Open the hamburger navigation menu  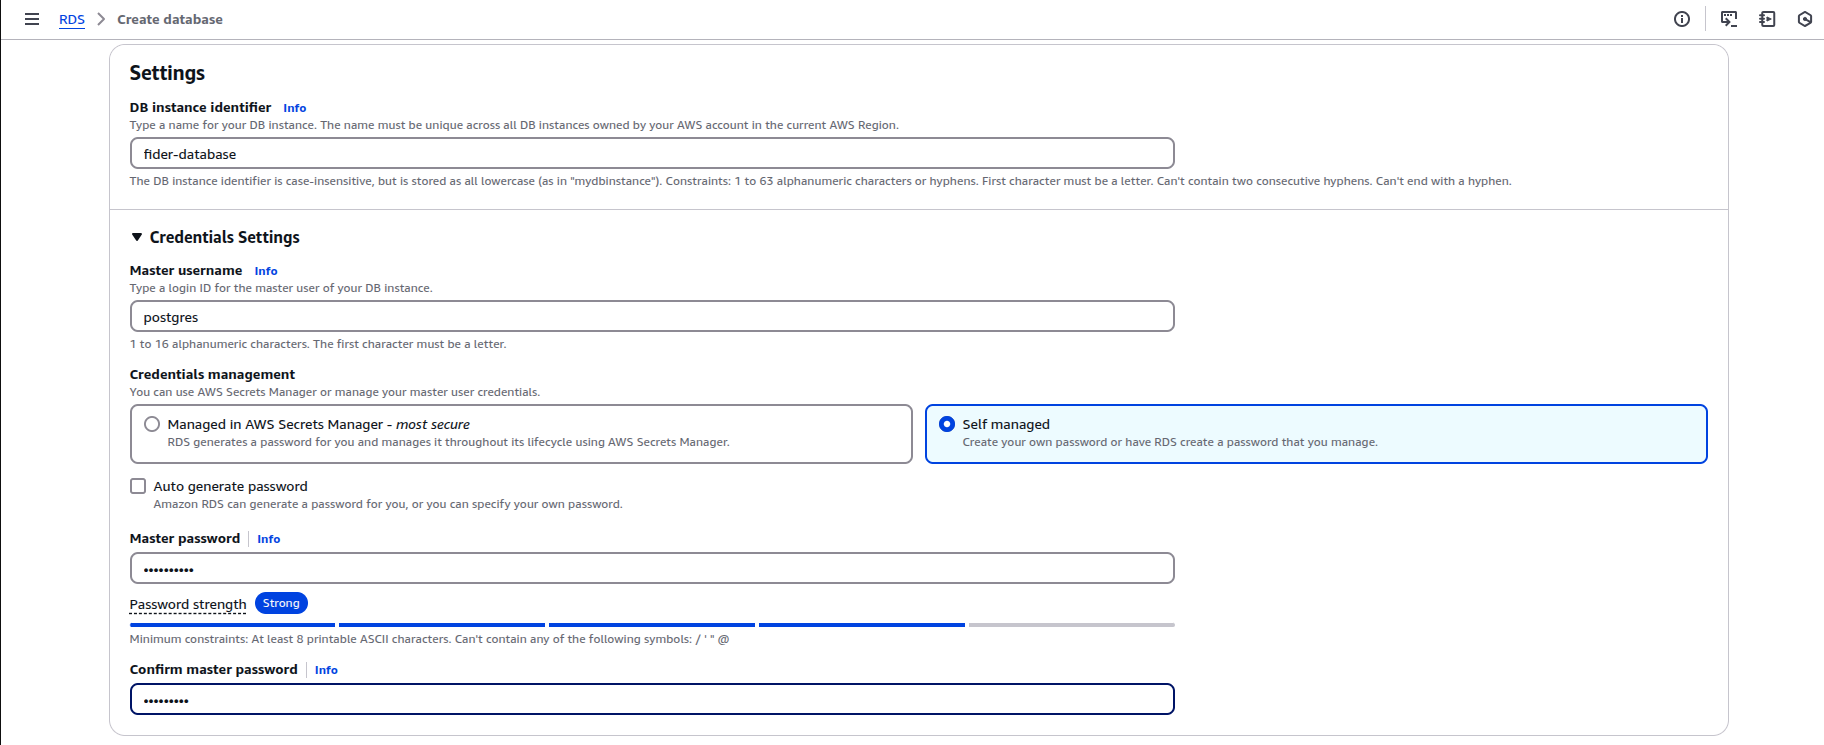click(x=32, y=19)
